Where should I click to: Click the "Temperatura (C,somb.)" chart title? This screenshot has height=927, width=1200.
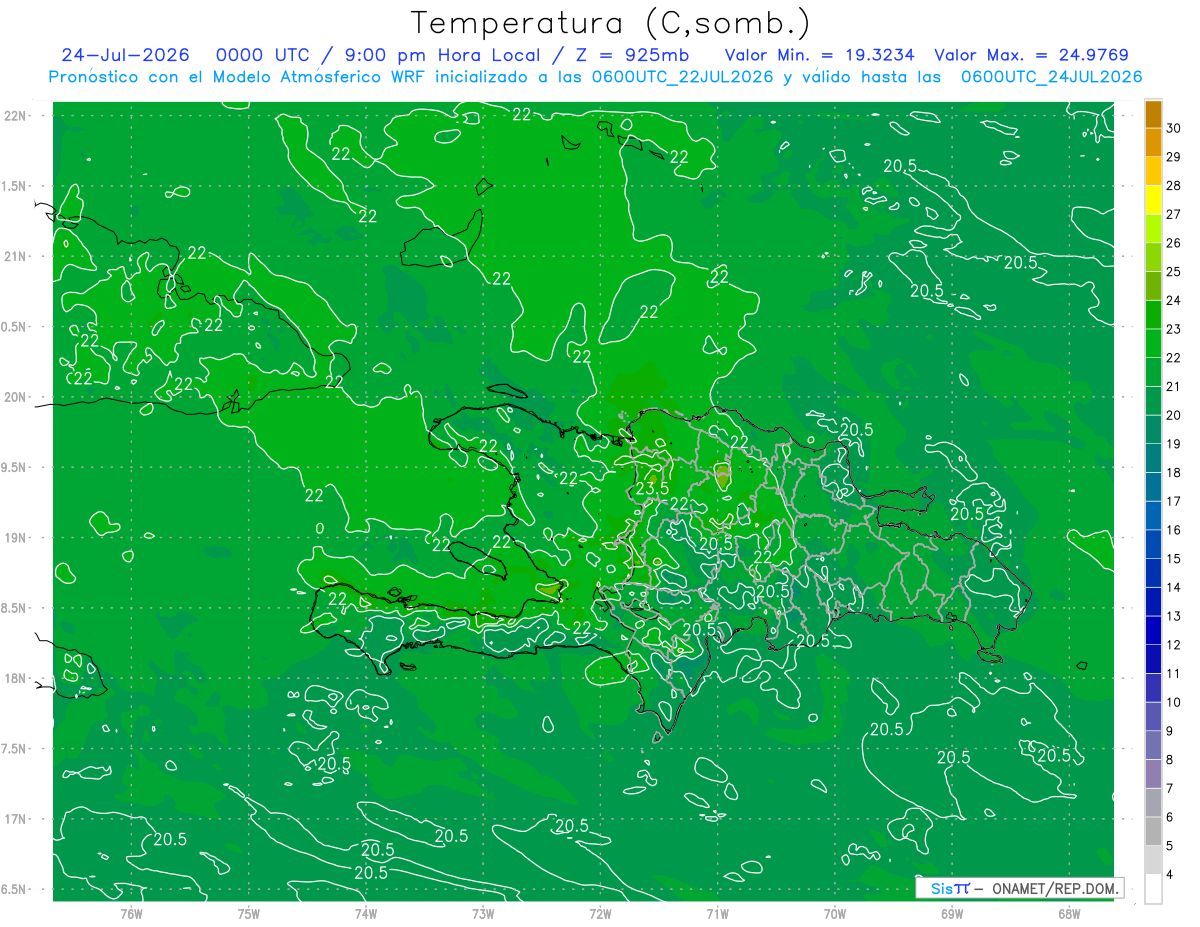coord(610,23)
